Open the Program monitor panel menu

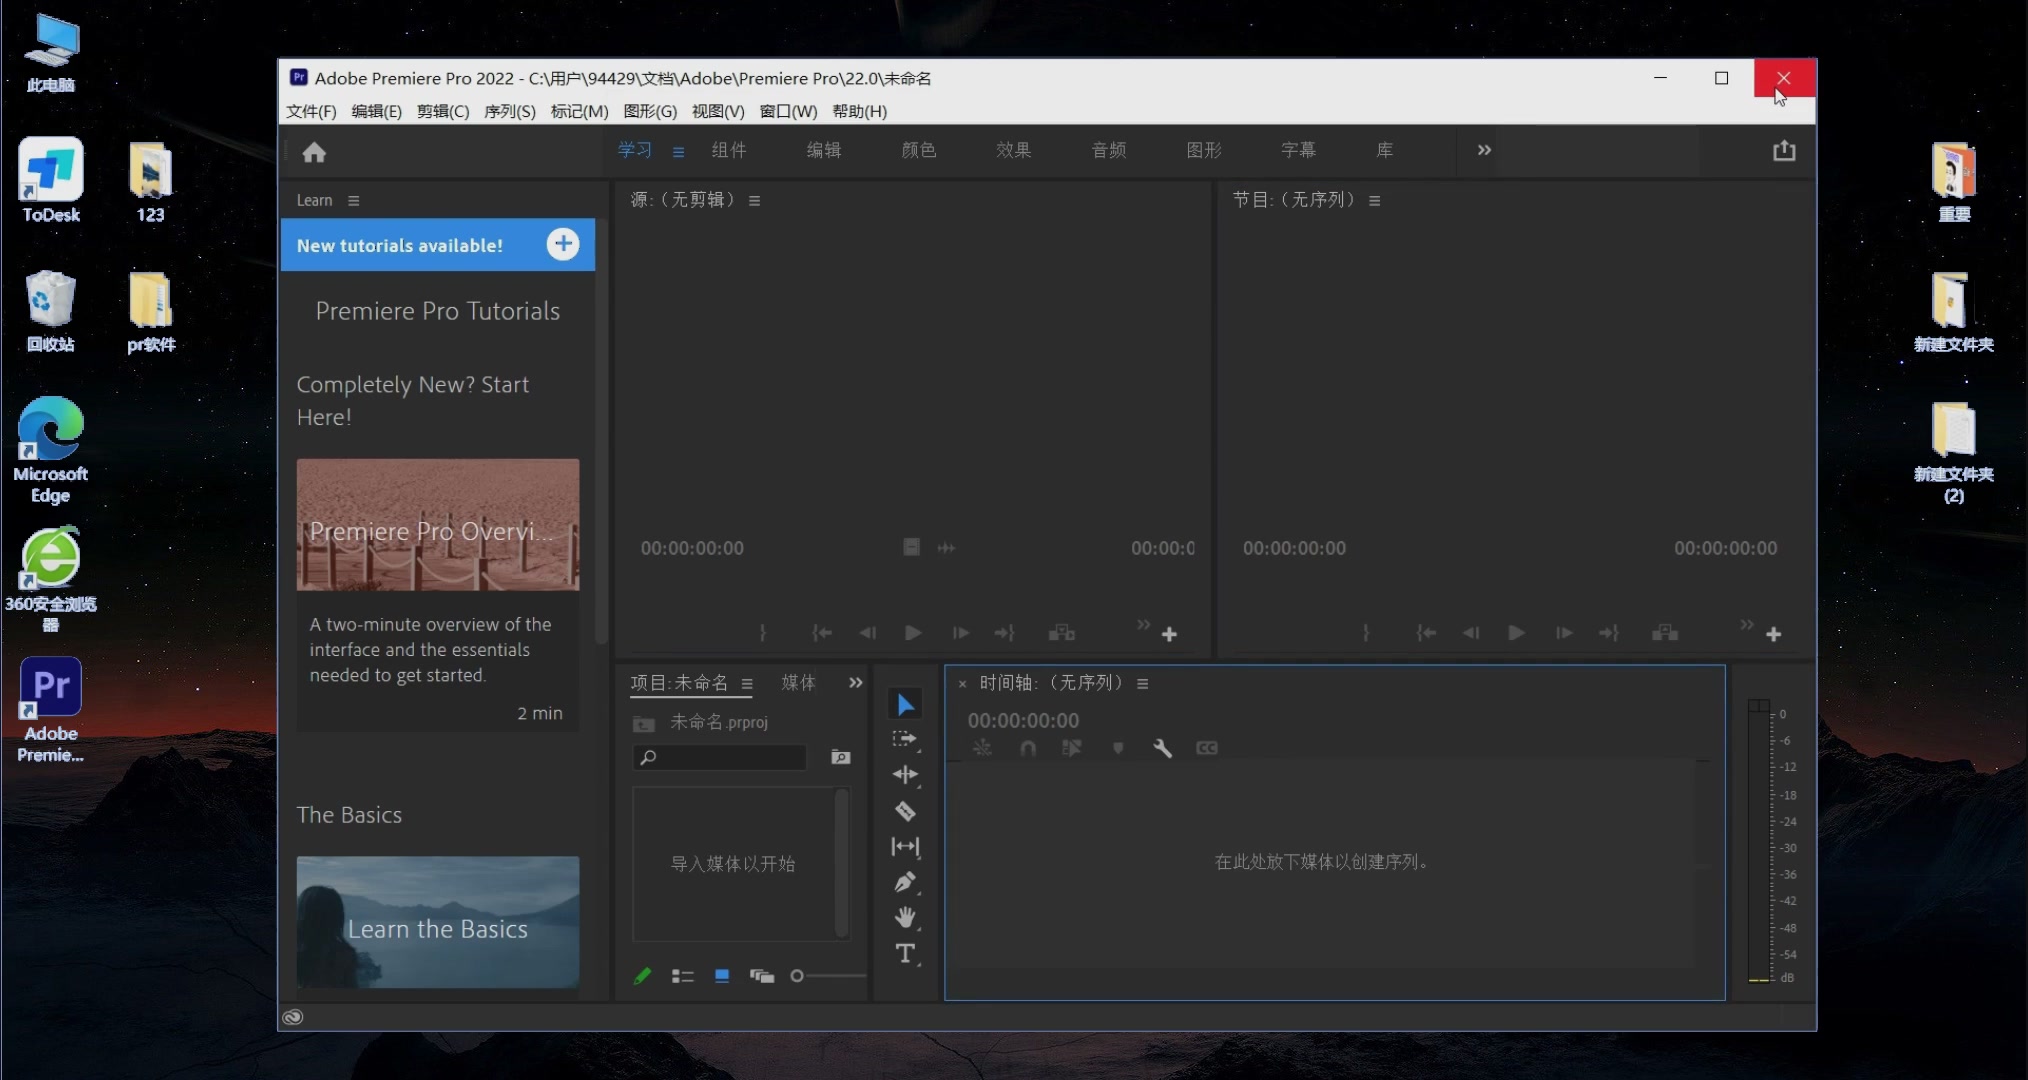pyautogui.click(x=1375, y=201)
